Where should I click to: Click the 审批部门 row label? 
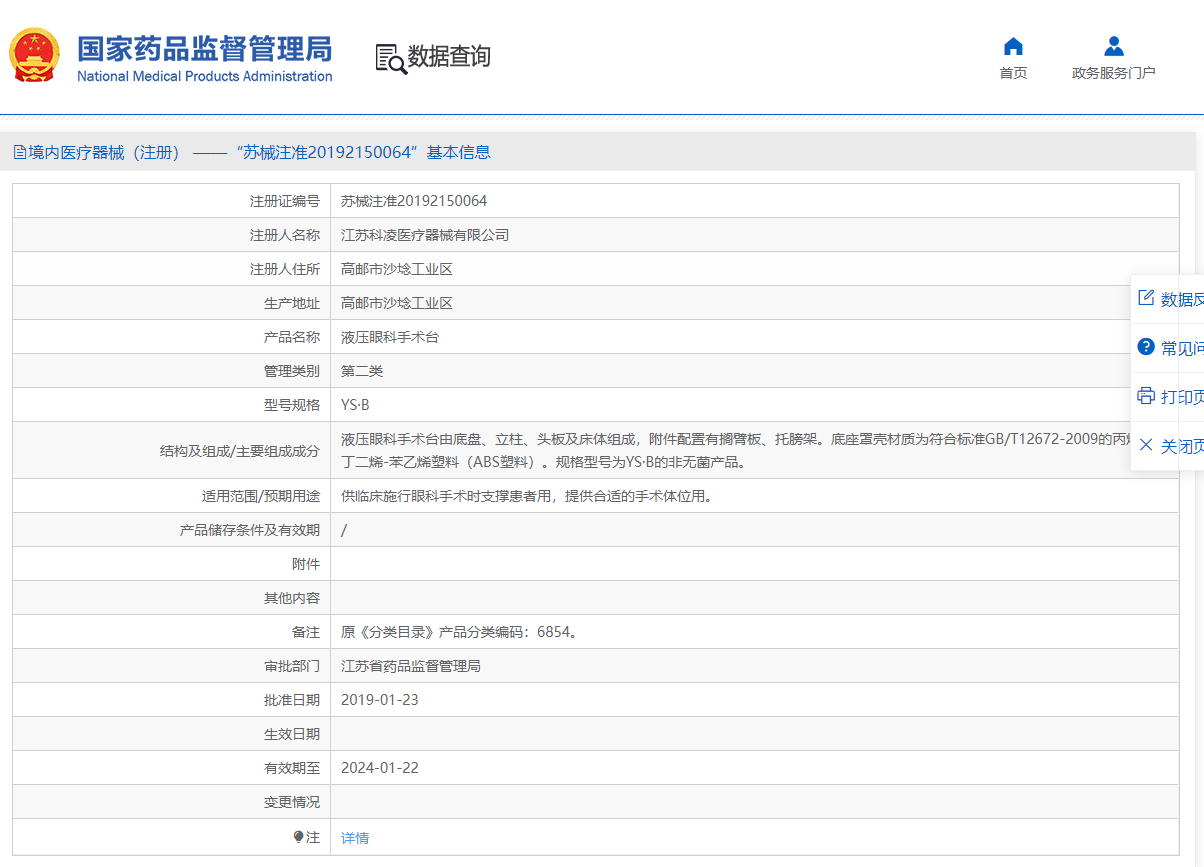point(292,666)
